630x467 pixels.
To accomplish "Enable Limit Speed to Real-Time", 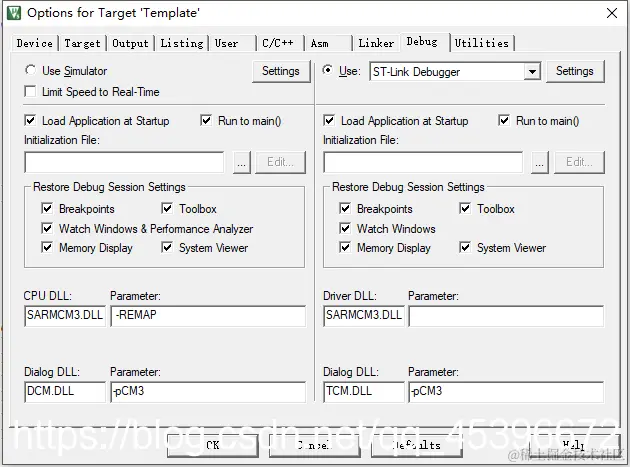I will click(x=30, y=92).
